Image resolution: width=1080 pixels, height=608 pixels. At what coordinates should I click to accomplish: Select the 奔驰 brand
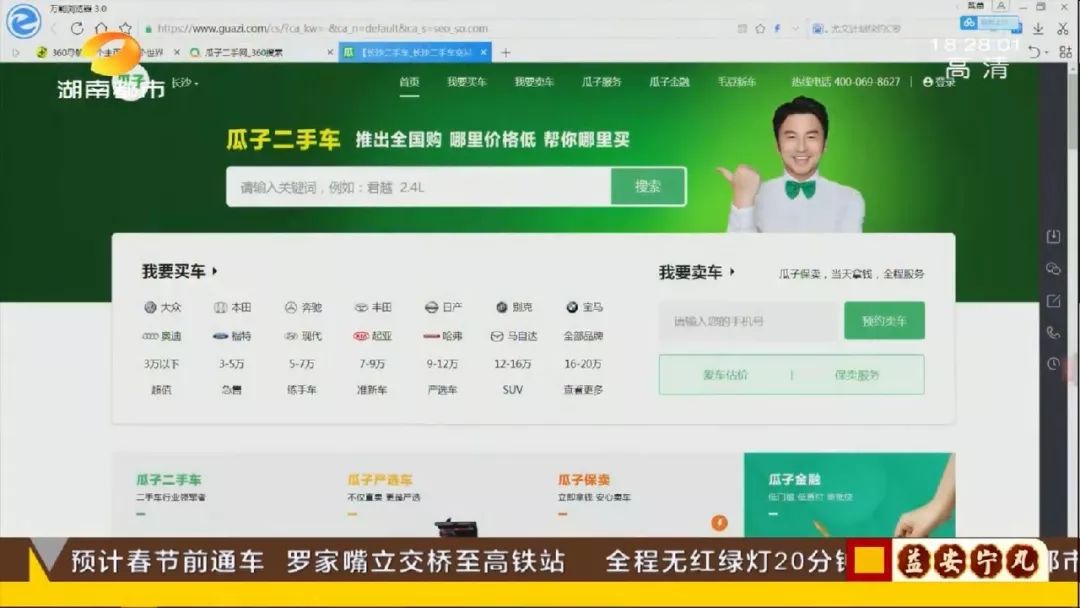[303, 307]
